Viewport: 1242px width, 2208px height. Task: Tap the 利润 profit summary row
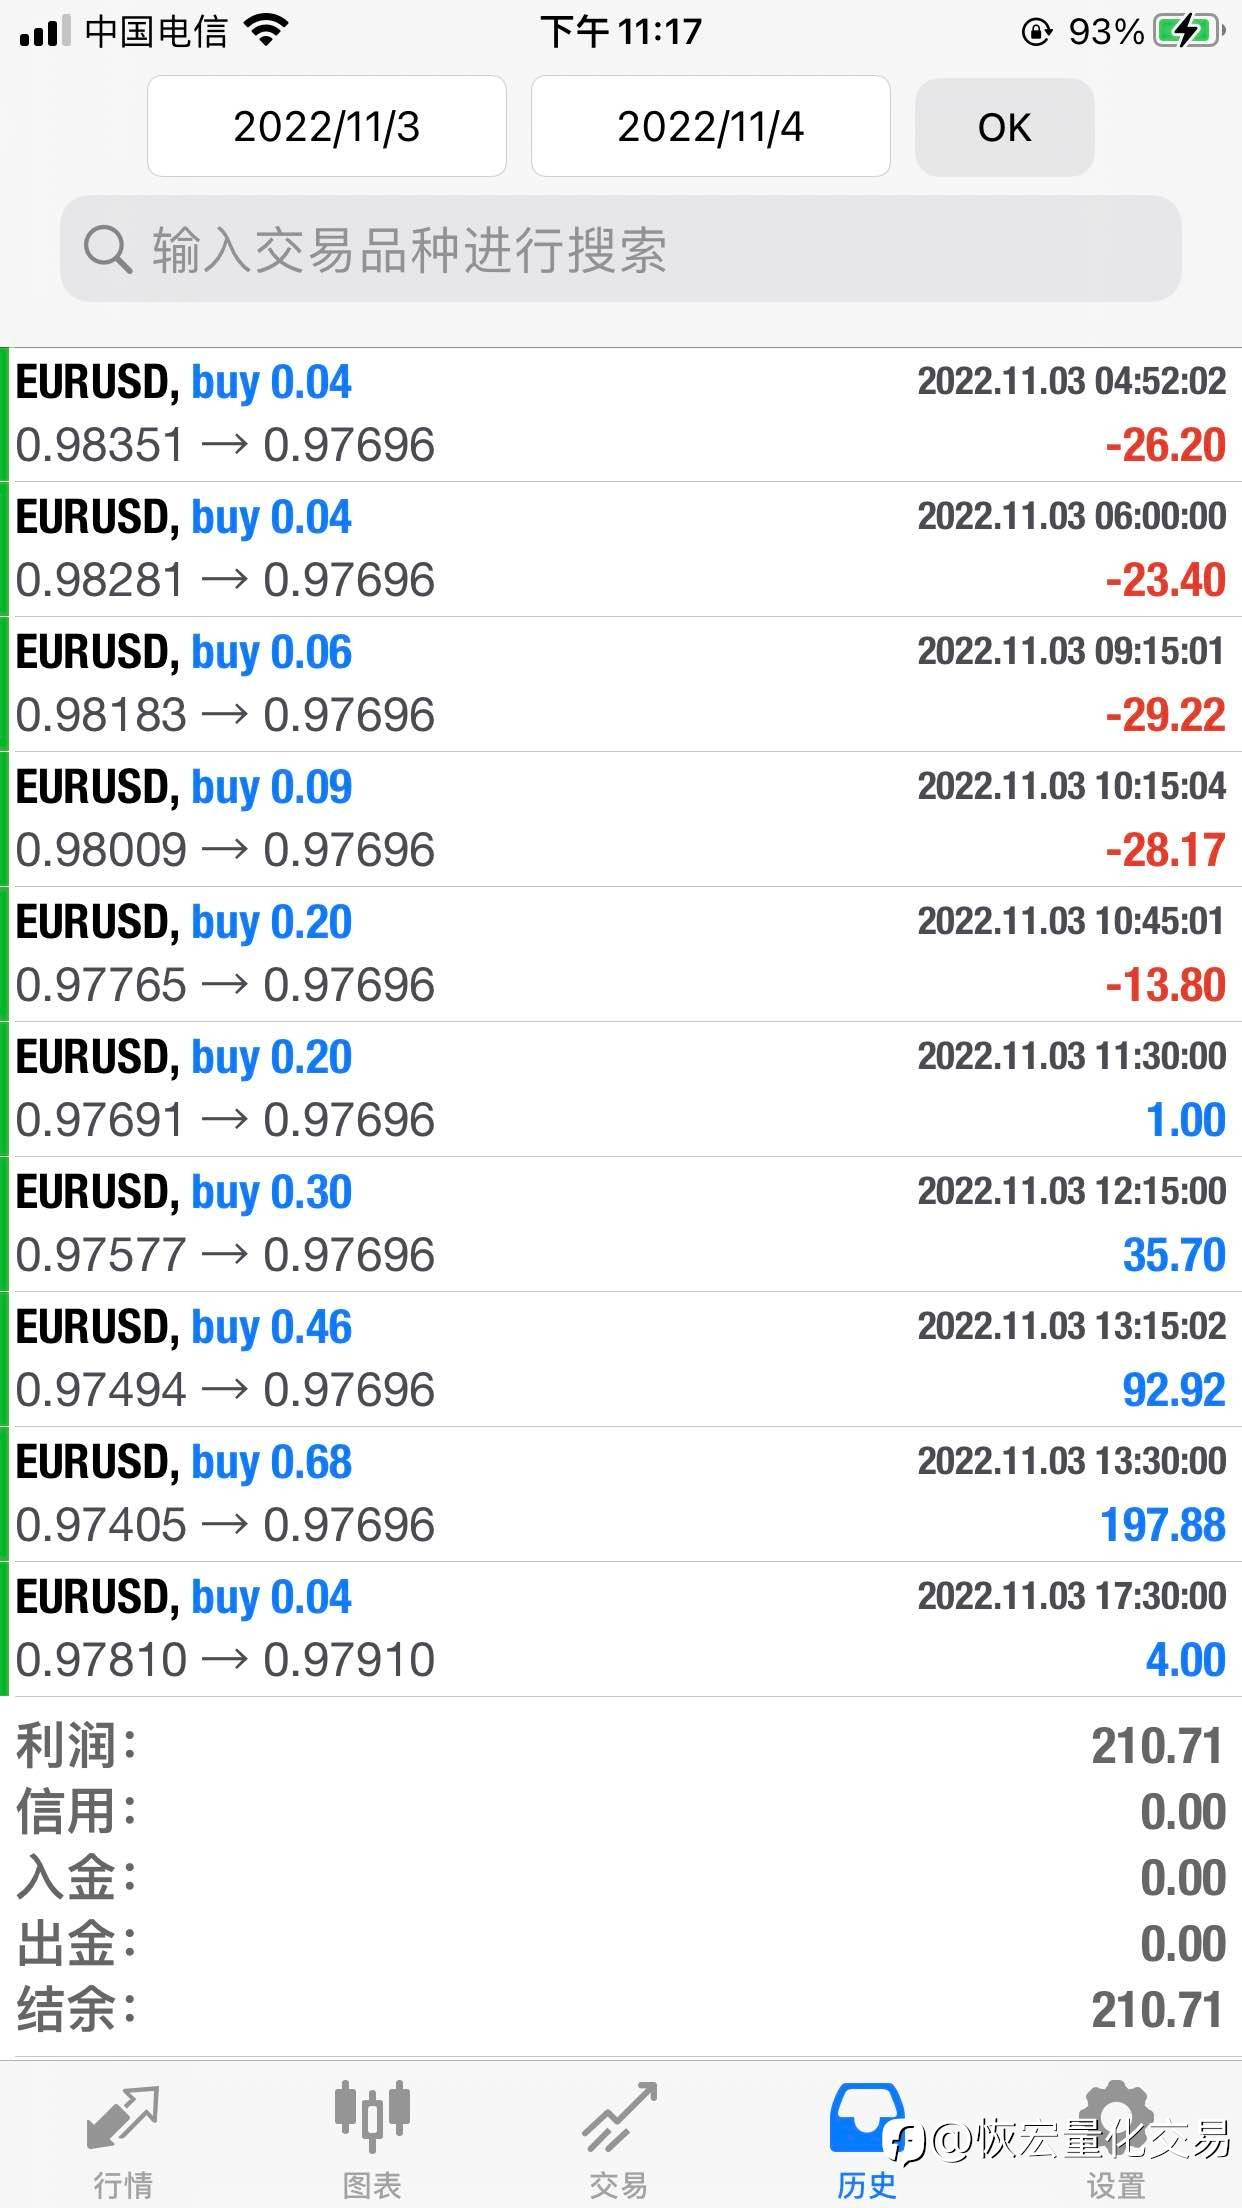(621, 1746)
